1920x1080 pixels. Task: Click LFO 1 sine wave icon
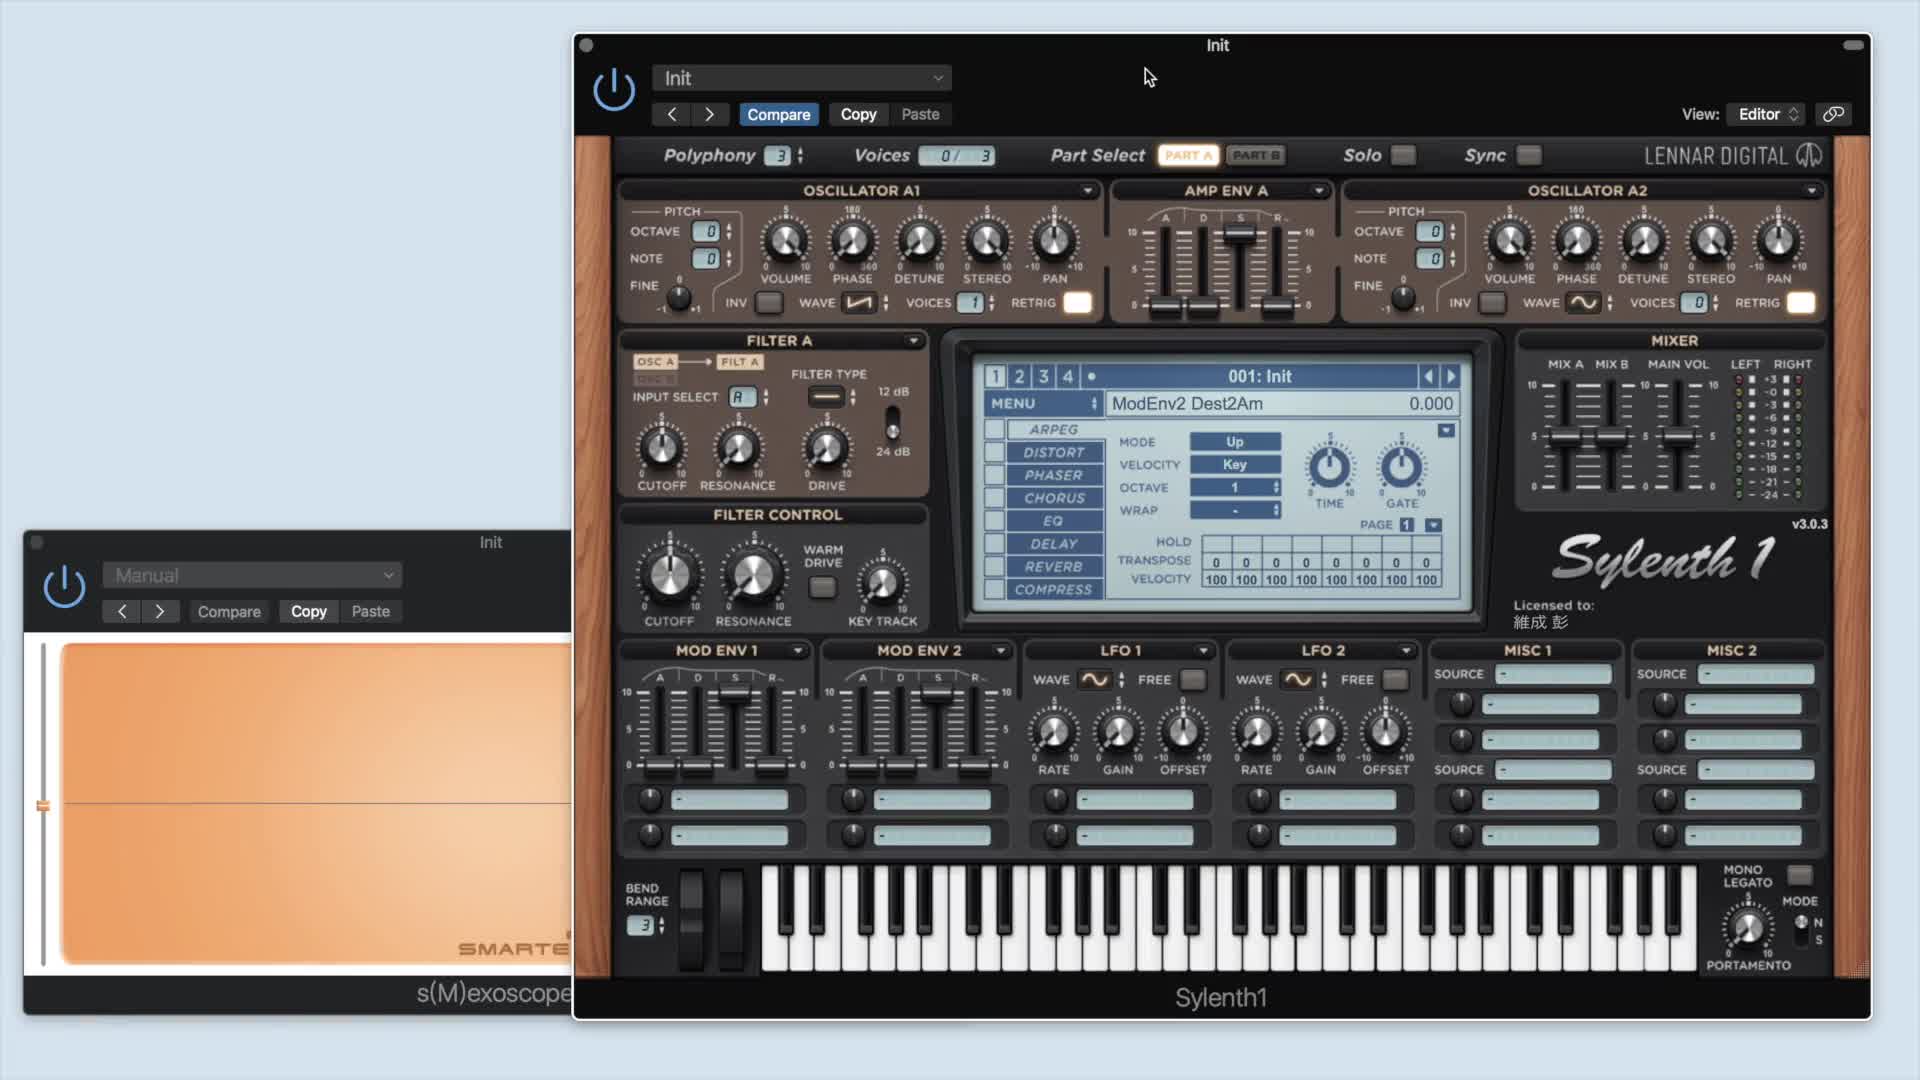[1094, 679]
